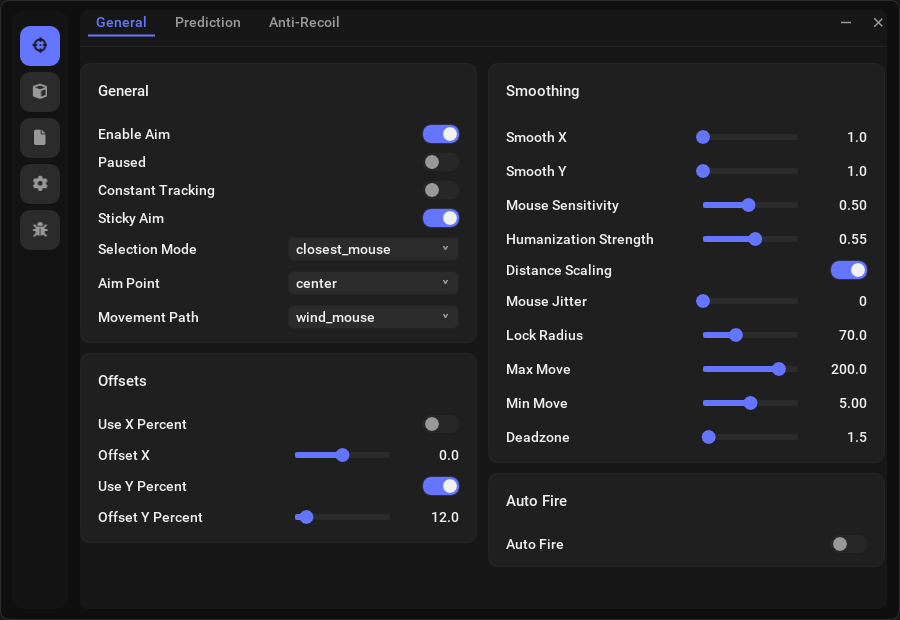The image size is (900, 620).
Task: Minimize the application window
Action: (x=845, y=22)
